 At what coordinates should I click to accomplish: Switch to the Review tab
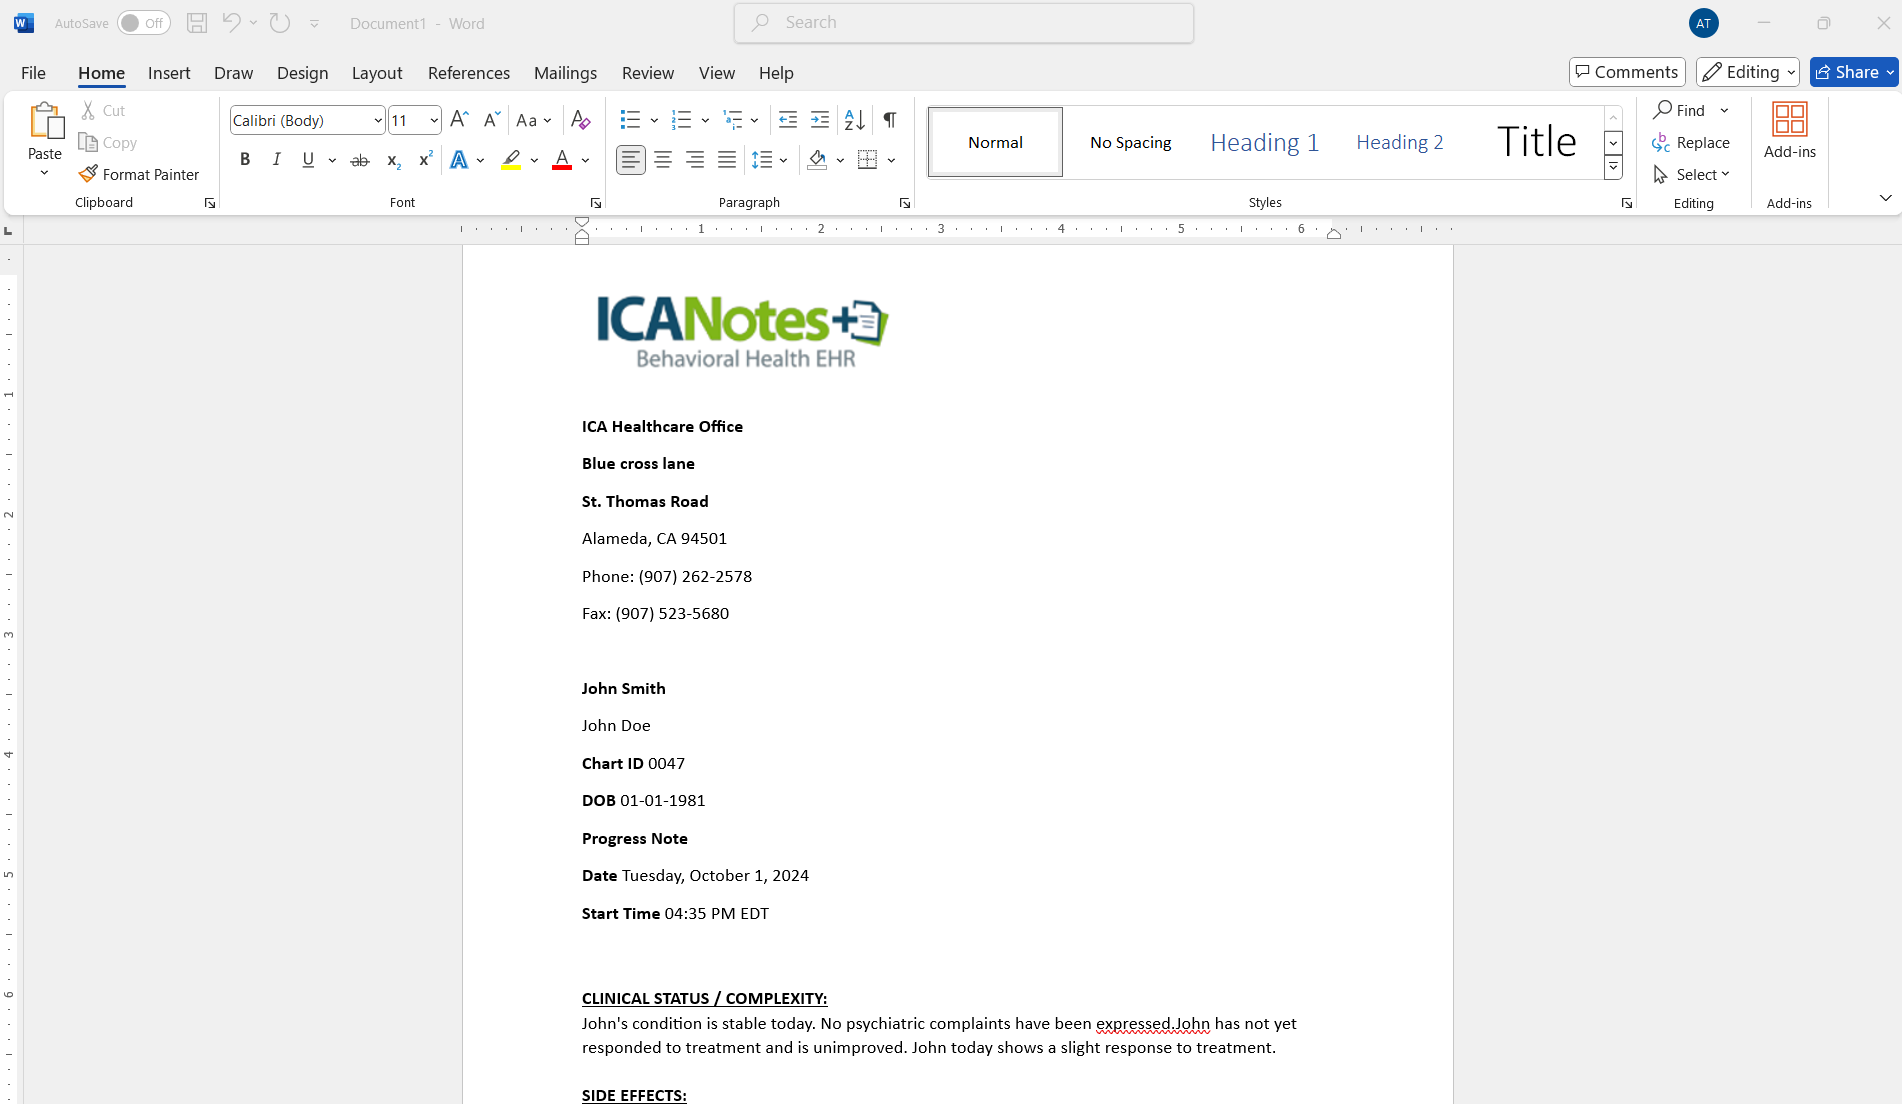pos(648,72)
